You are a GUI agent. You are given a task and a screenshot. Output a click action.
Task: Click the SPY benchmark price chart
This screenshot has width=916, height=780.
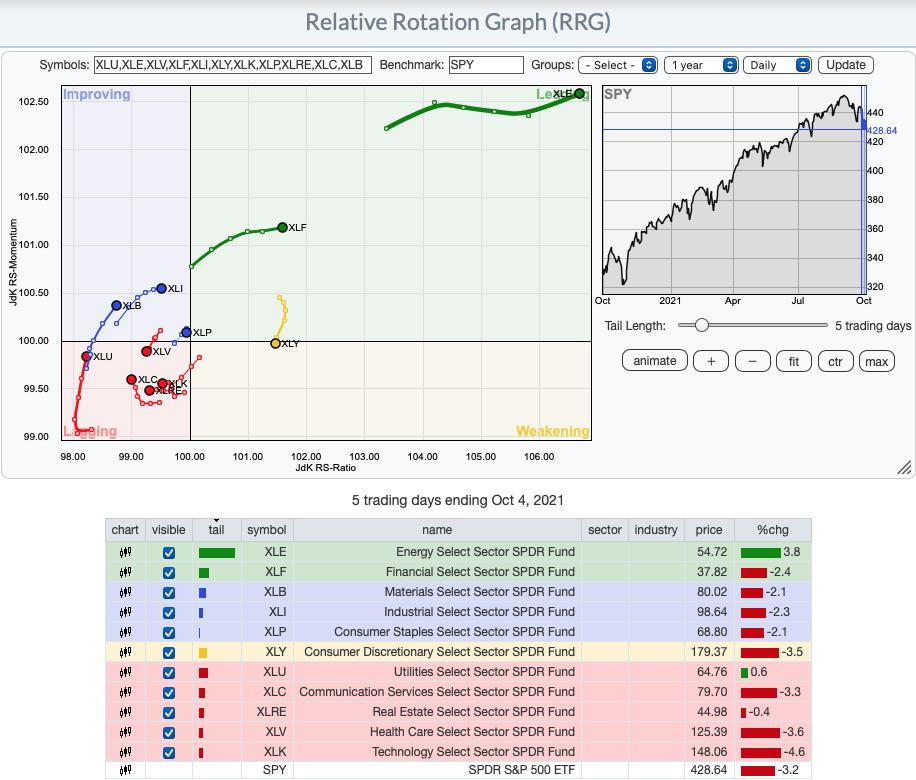click(x=734, y=190)
